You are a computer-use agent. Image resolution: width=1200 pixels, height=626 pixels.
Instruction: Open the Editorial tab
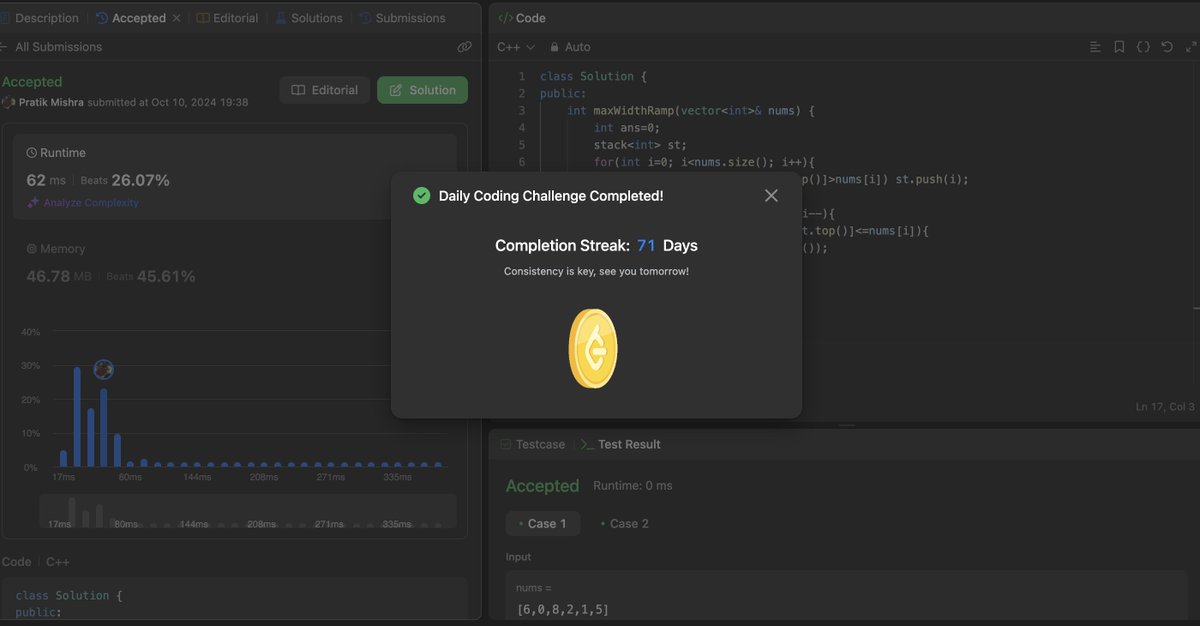tap(228, 18)
